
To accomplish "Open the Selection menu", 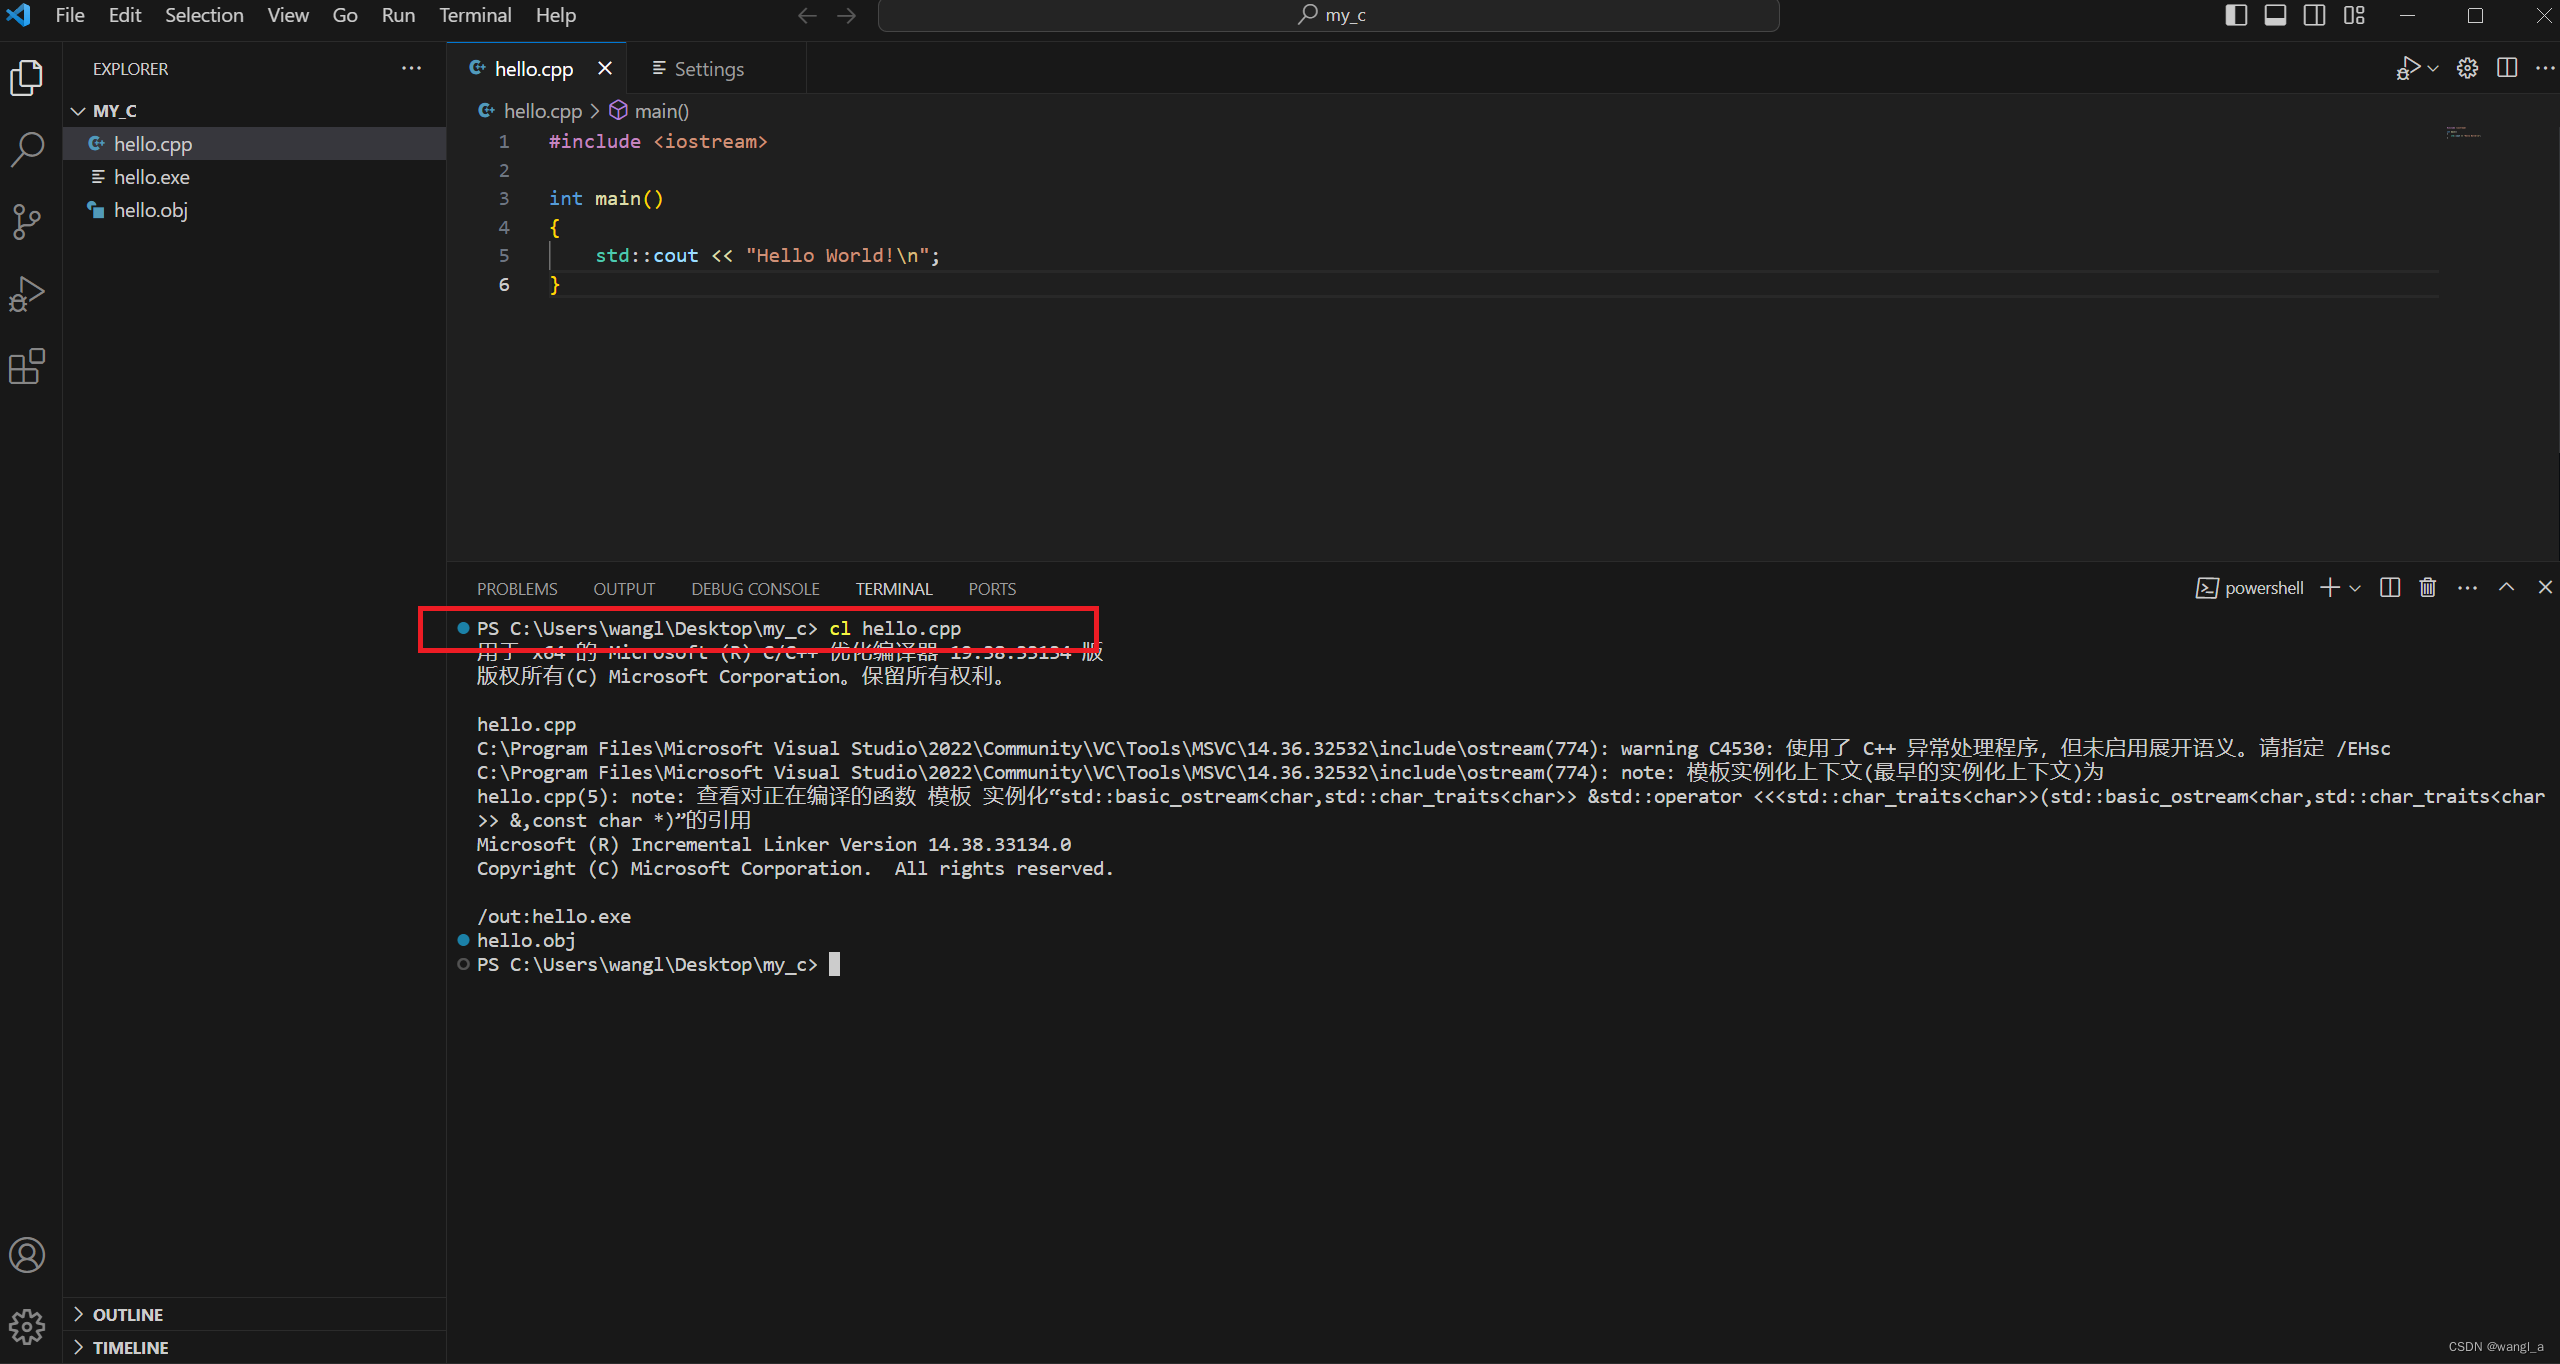I will click(x=204, y=15).
